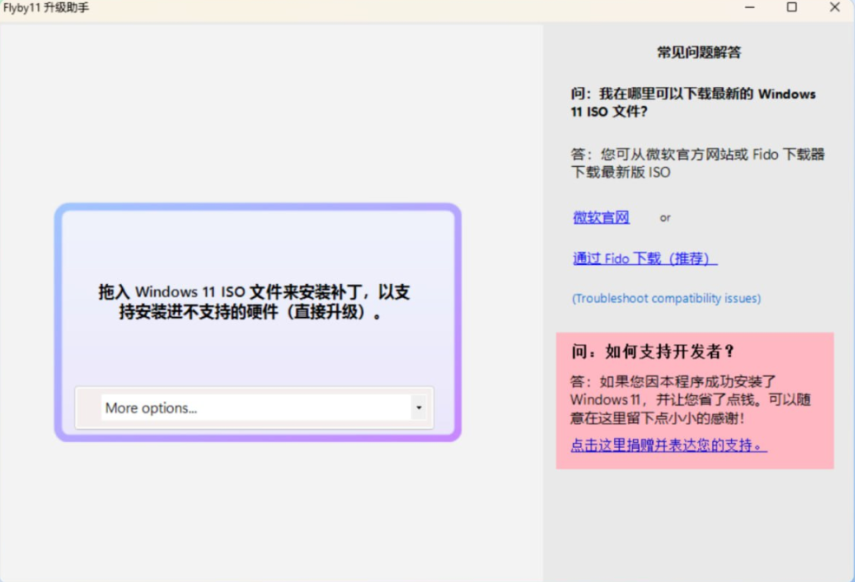Click the ISO drop zone text 拖入 Windows 11 ISO

[x=254, y=302]
